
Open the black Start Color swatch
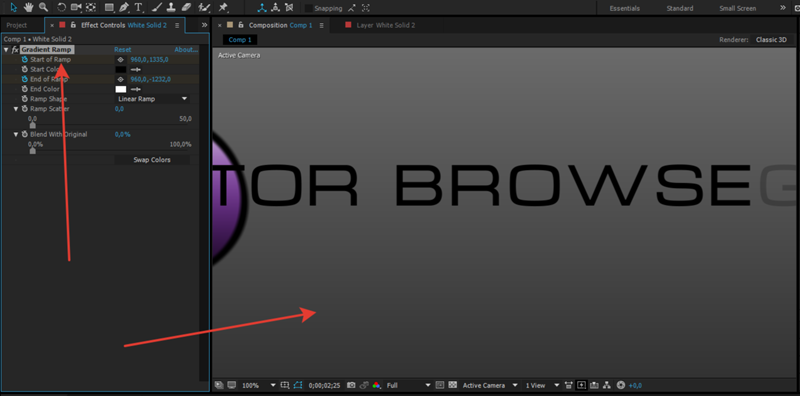(x=121, y=69)
